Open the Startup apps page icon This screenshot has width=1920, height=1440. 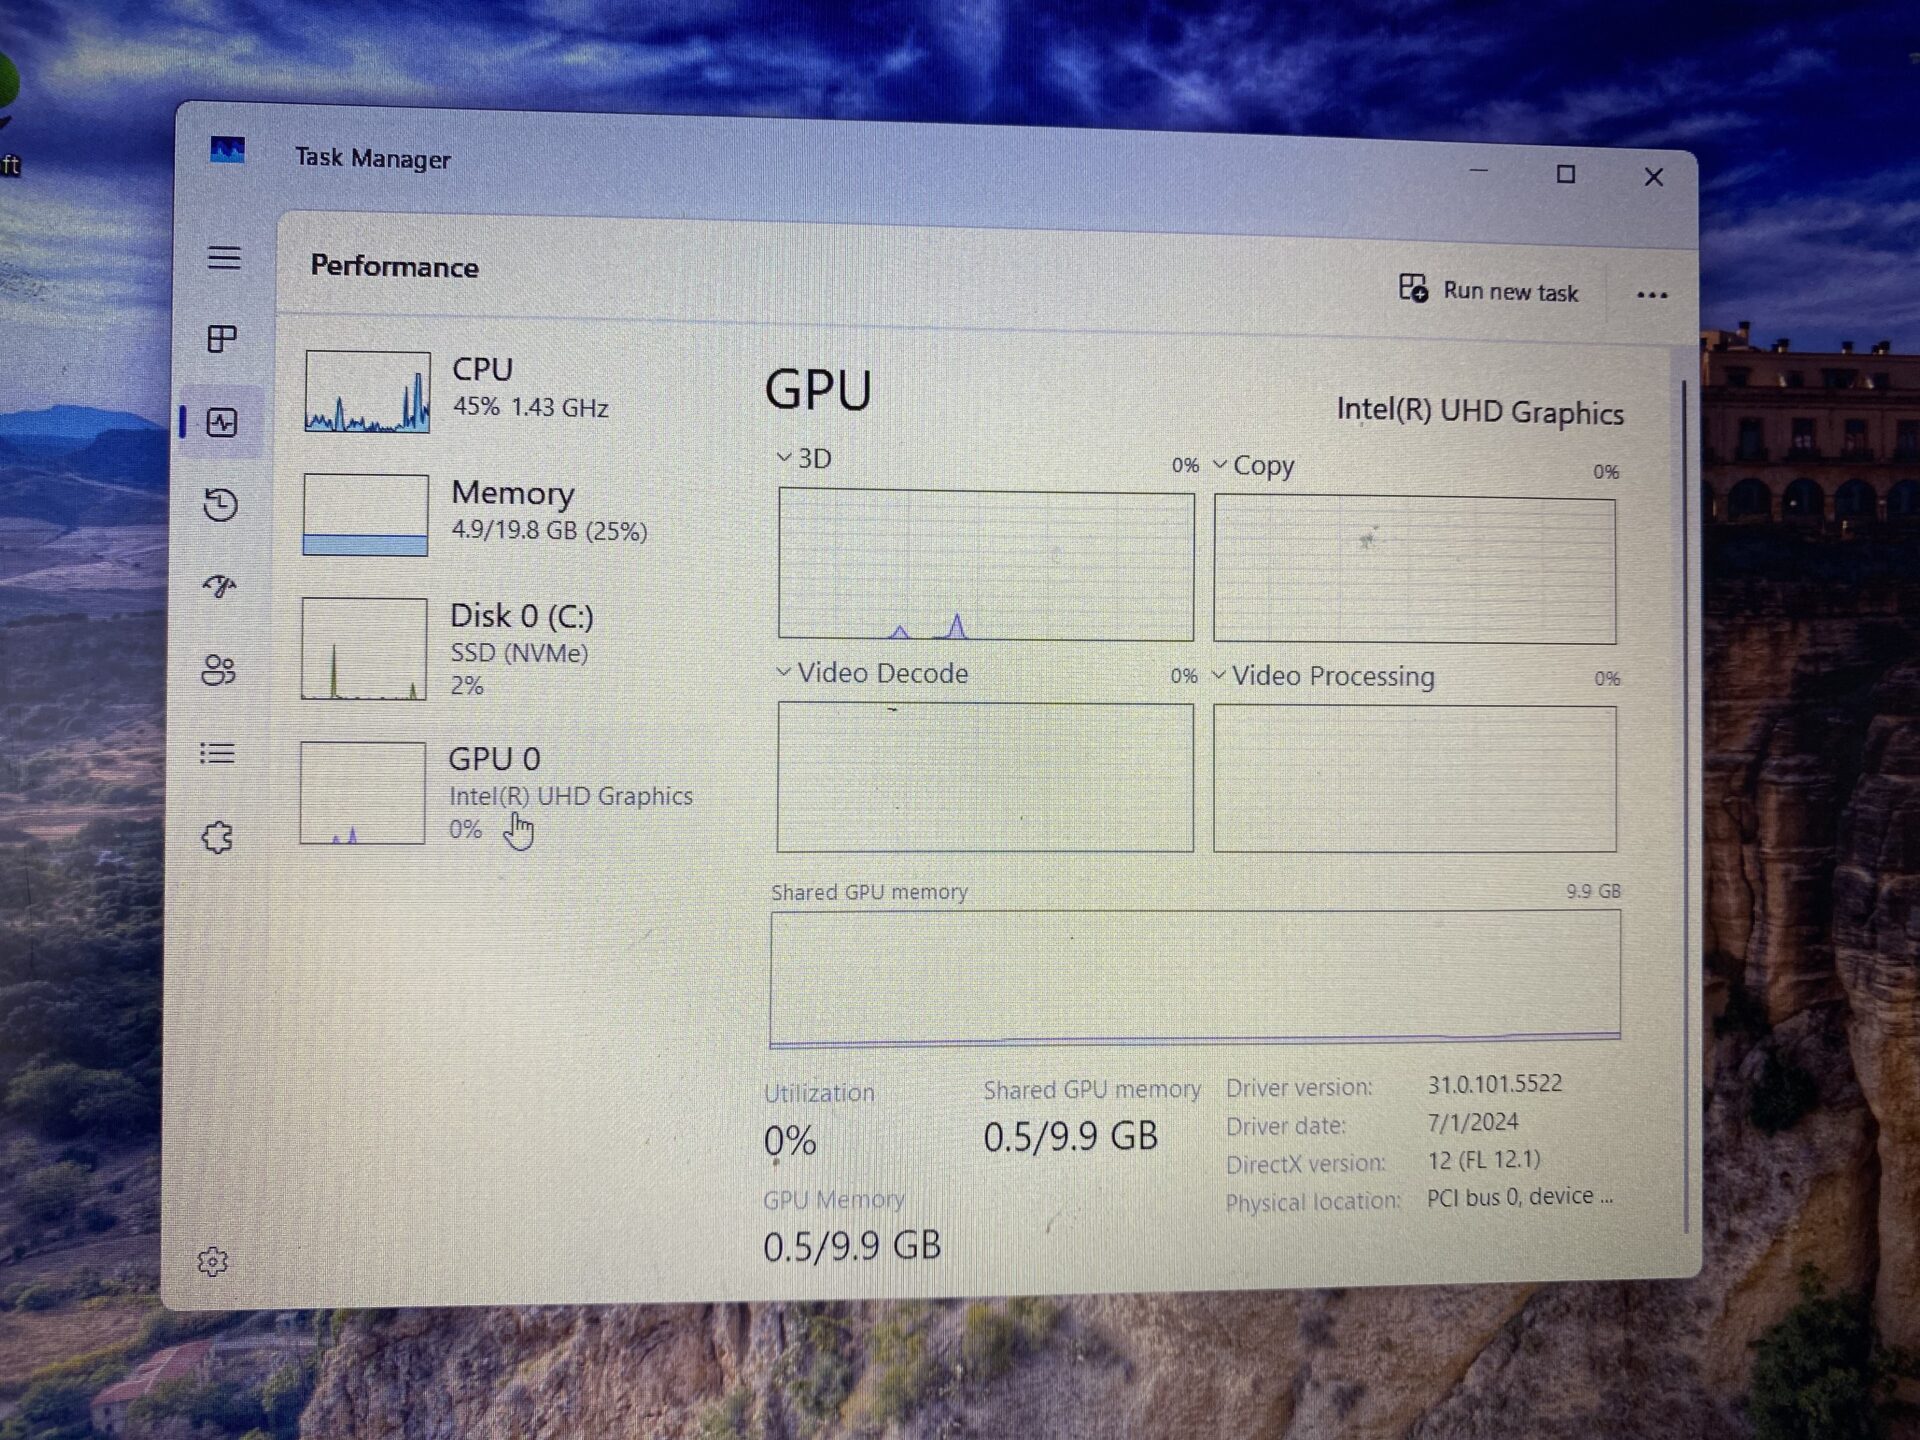tap(220, 586)
